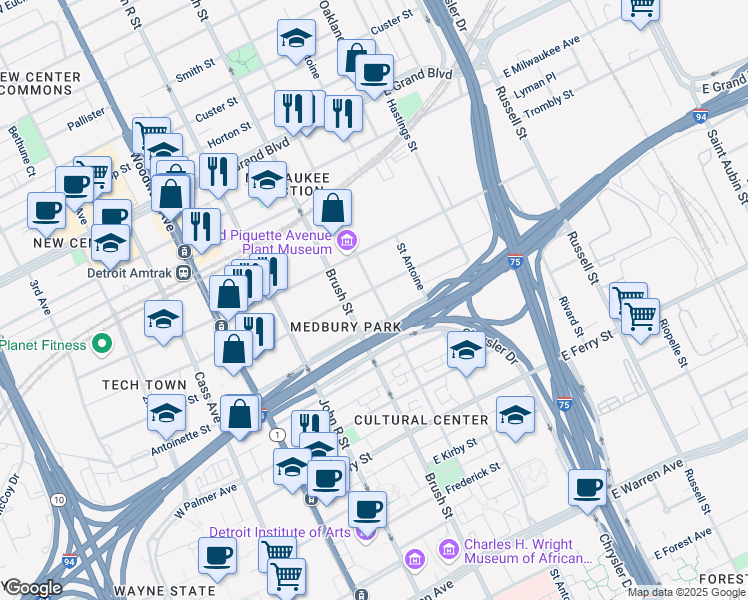The width and height of the screenshot is (748, 600).
Task: Click the Detroit Amtrak label
Action: click(x=129, y=273)
